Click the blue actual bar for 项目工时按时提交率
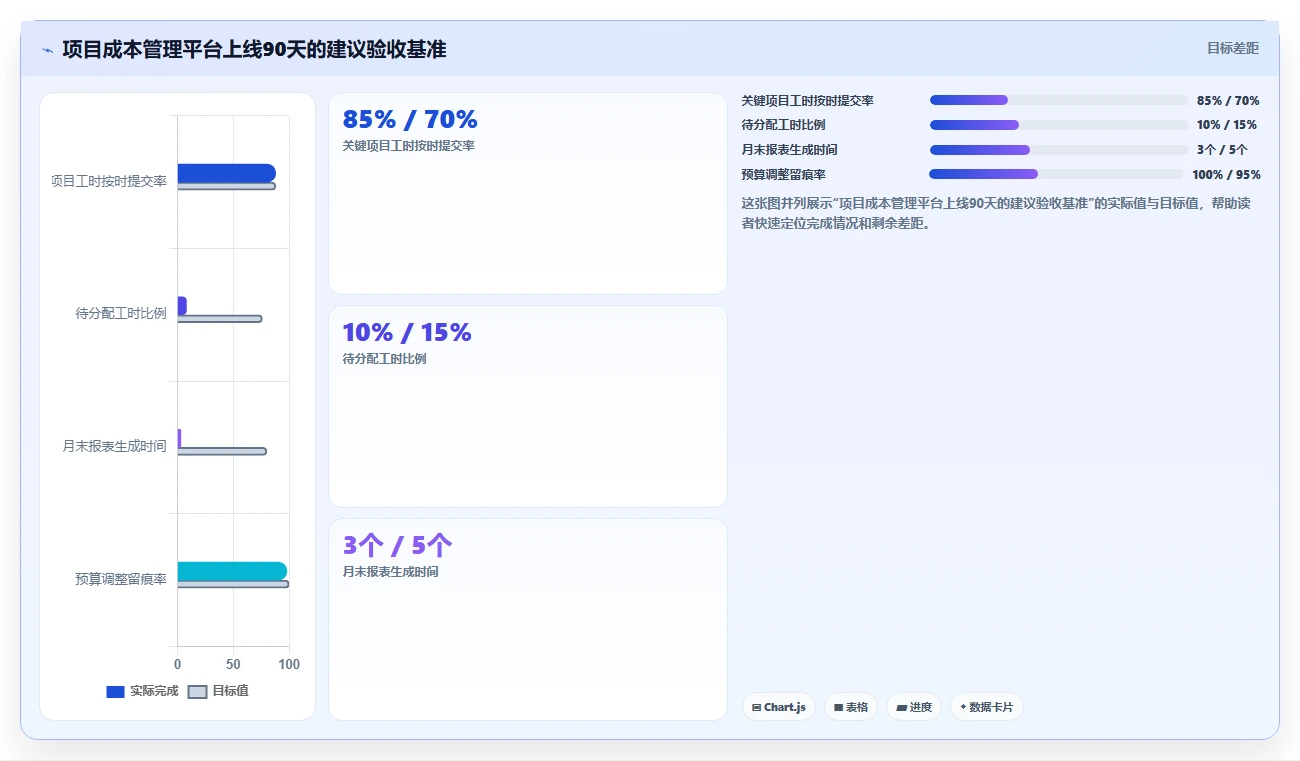 226,173
